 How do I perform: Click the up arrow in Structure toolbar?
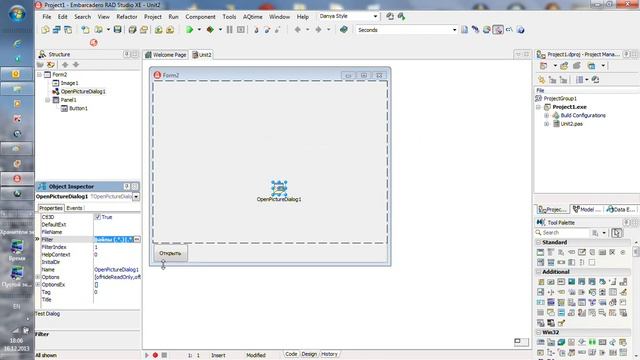(65, 64)
